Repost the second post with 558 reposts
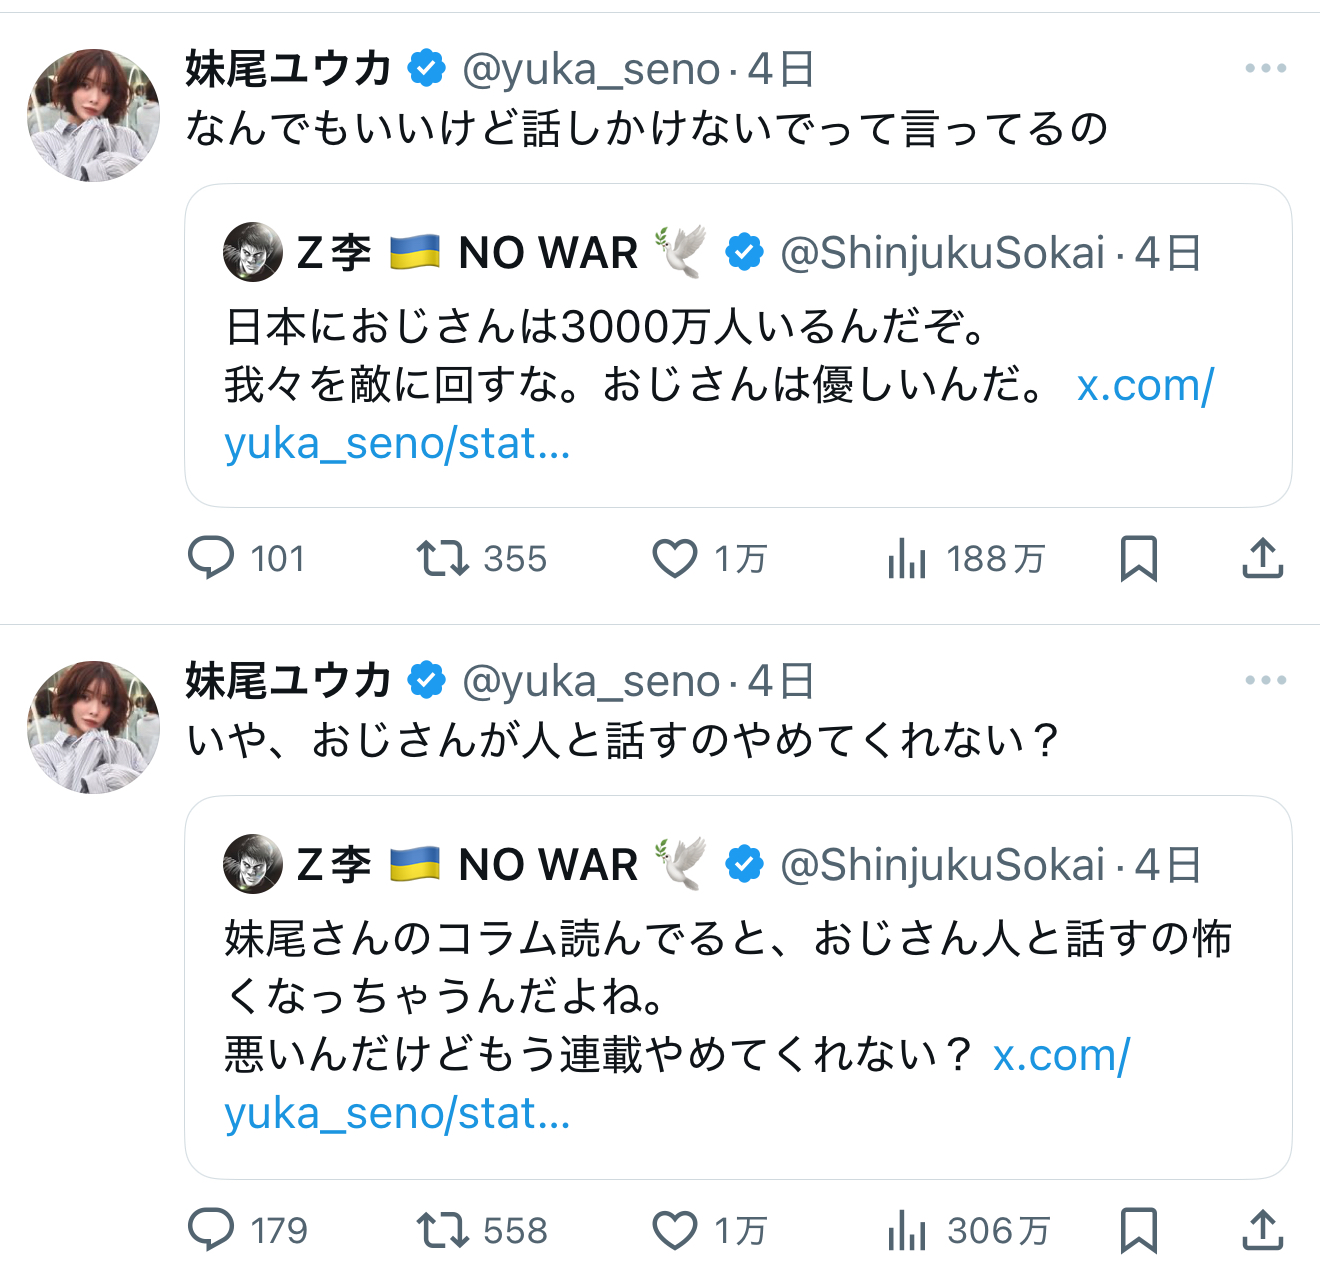This screenshot has height=1277, width=1320. tap(442, 1230)
